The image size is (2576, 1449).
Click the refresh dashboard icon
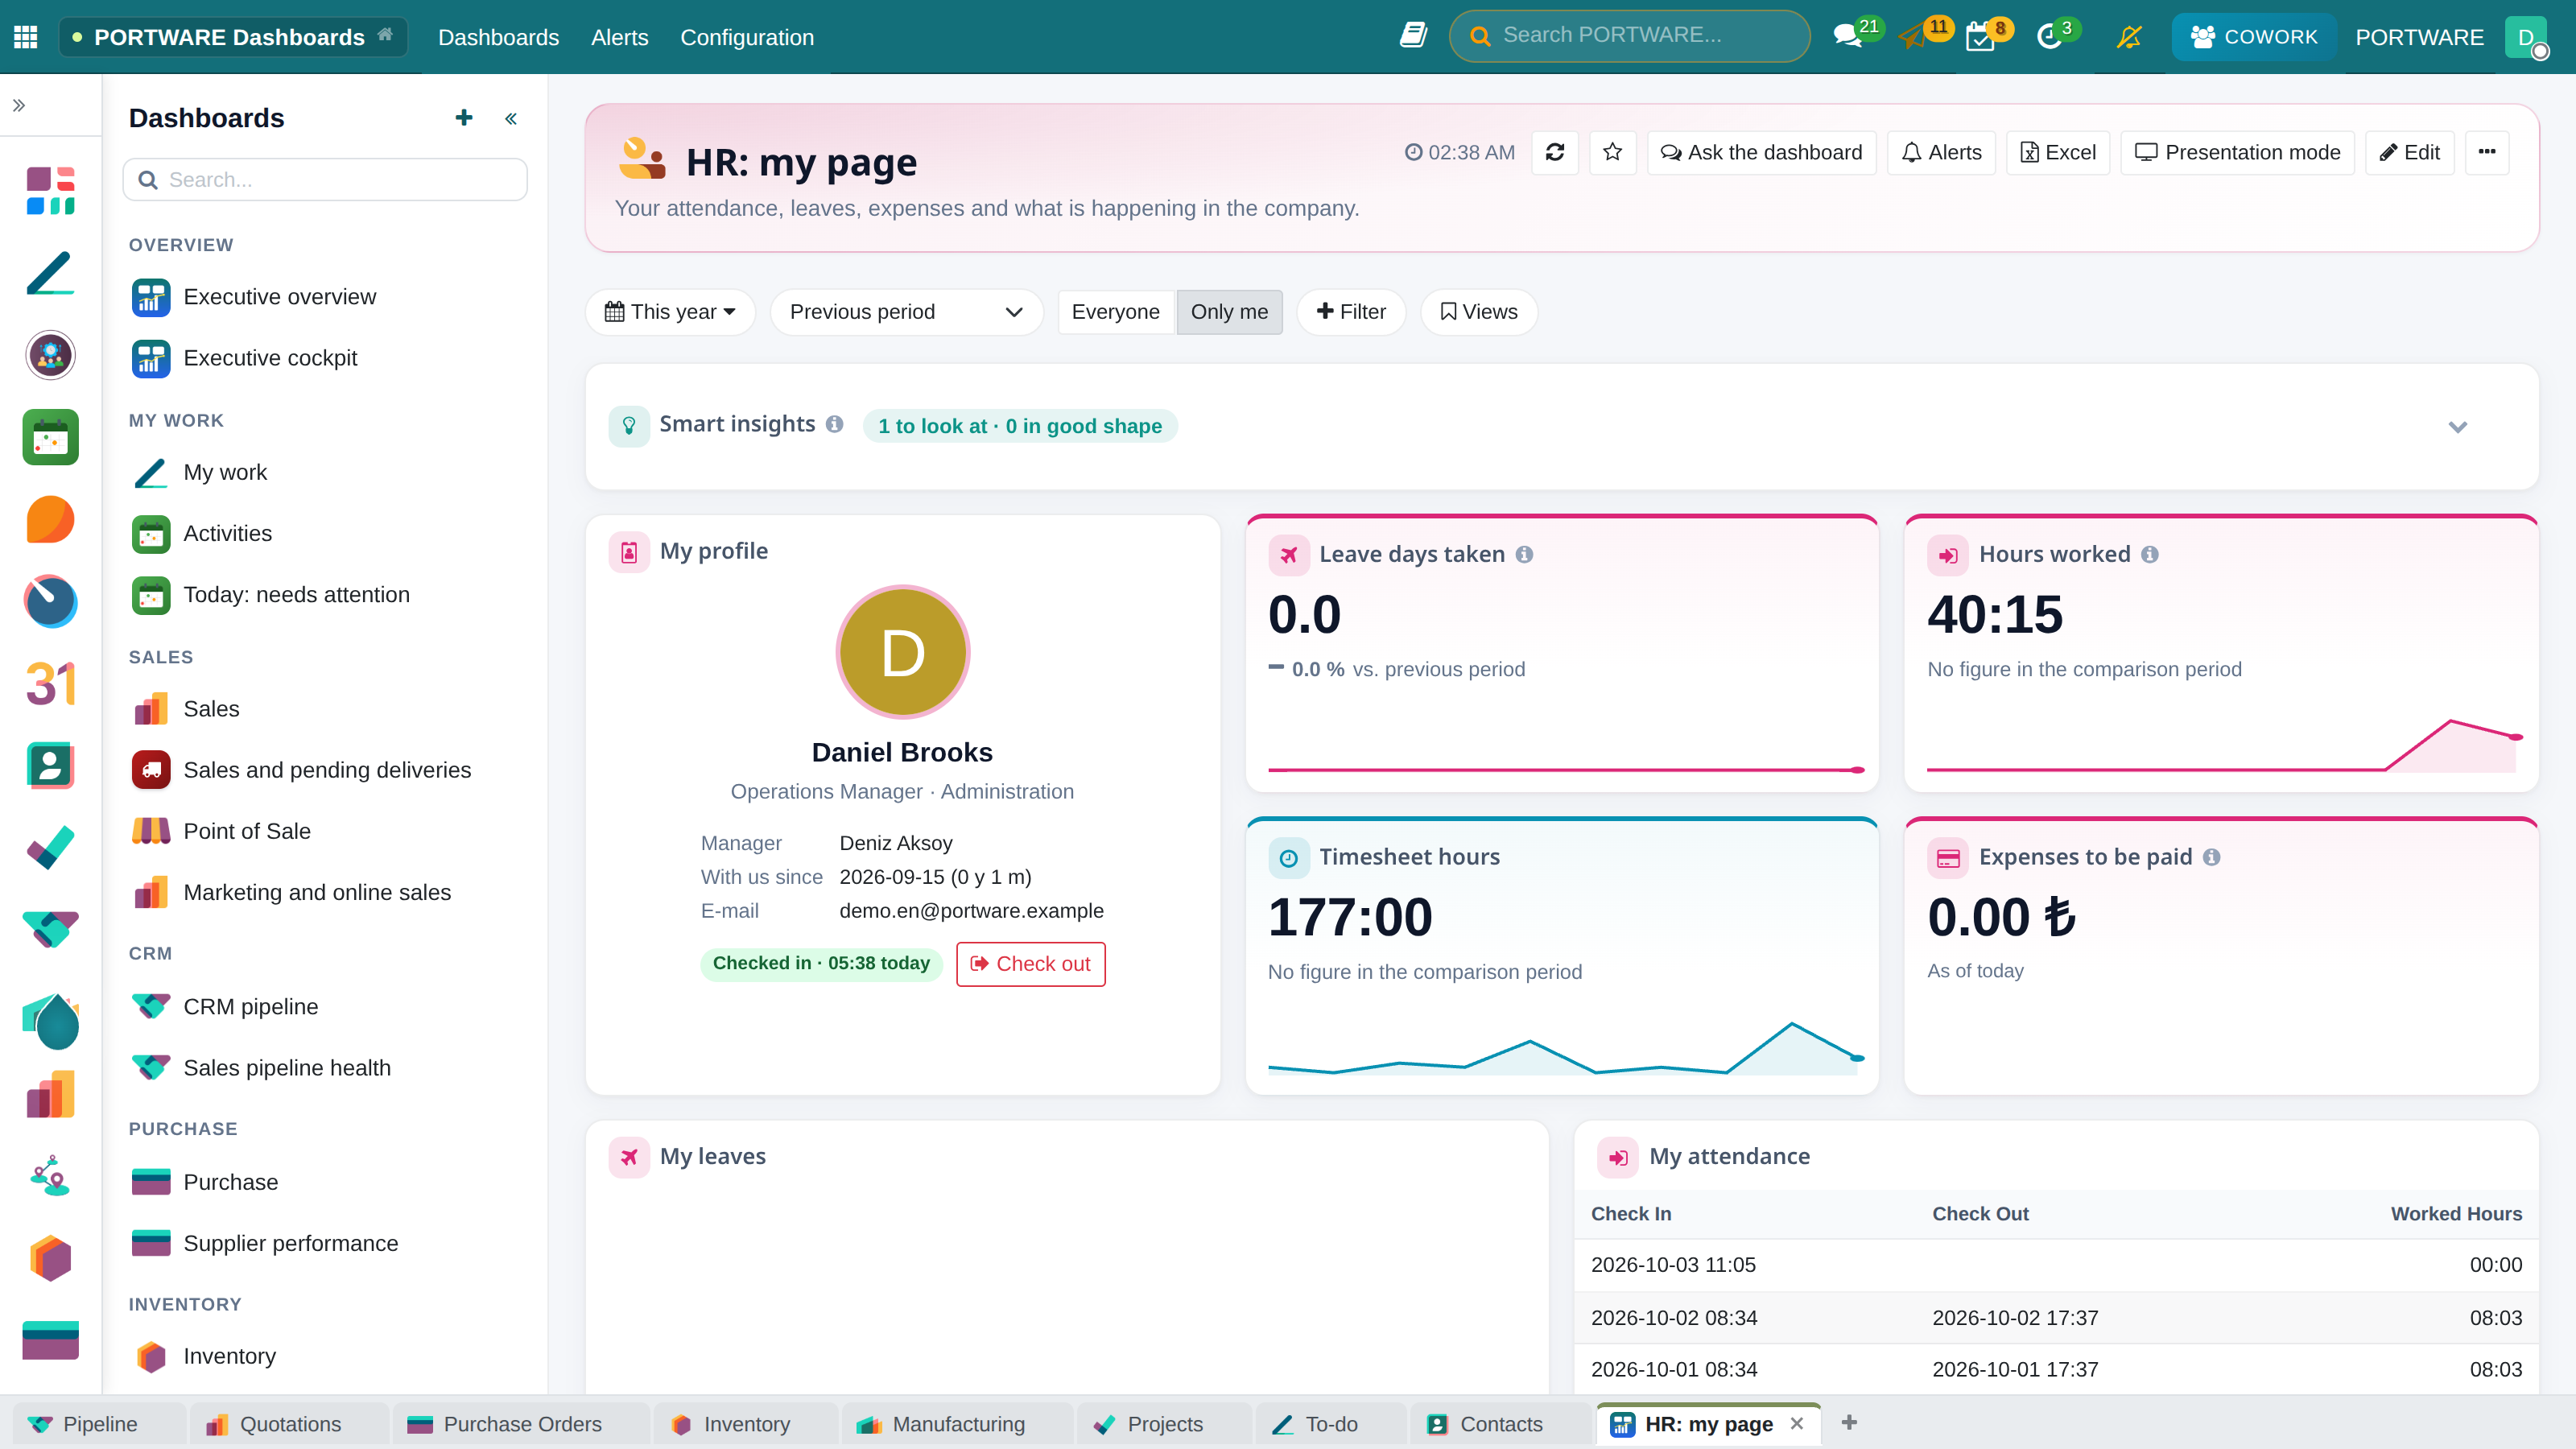pos(1555,152)
